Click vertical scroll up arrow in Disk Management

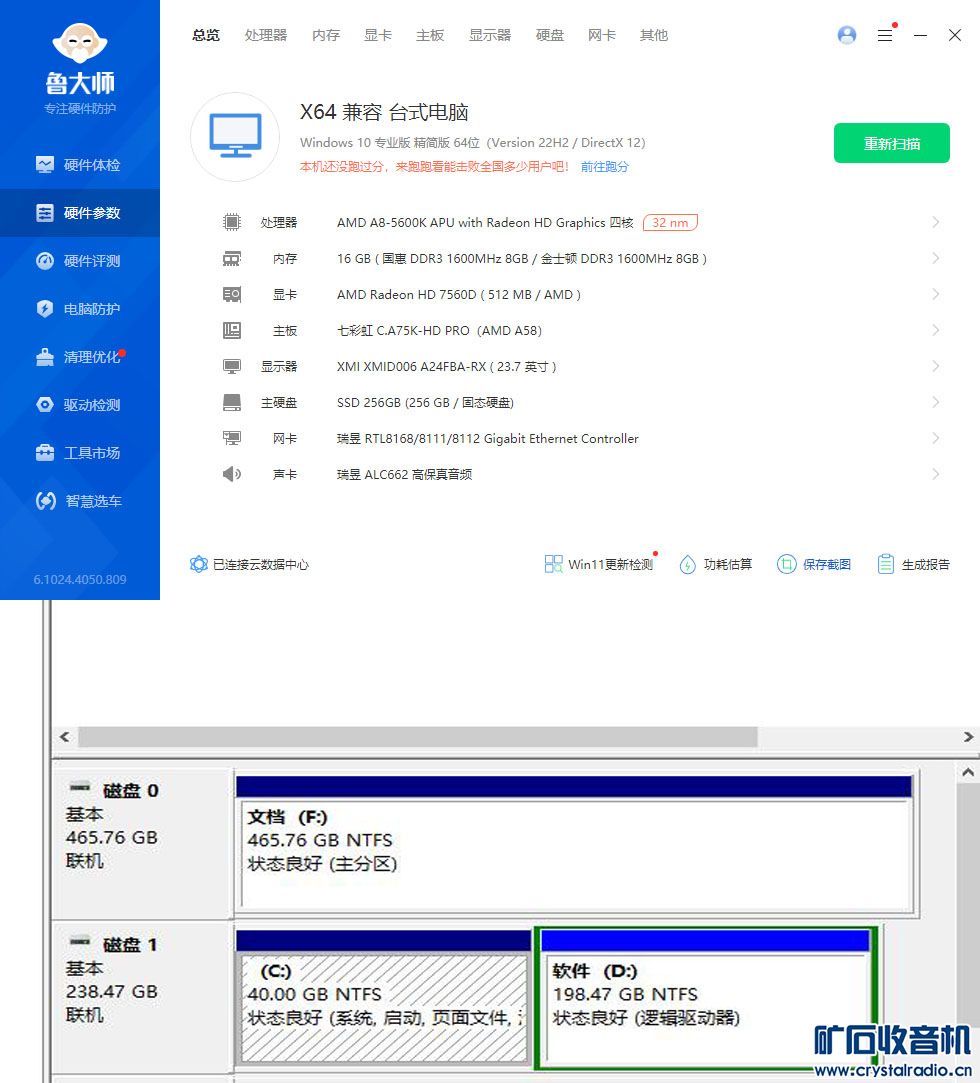coord(968,772)
